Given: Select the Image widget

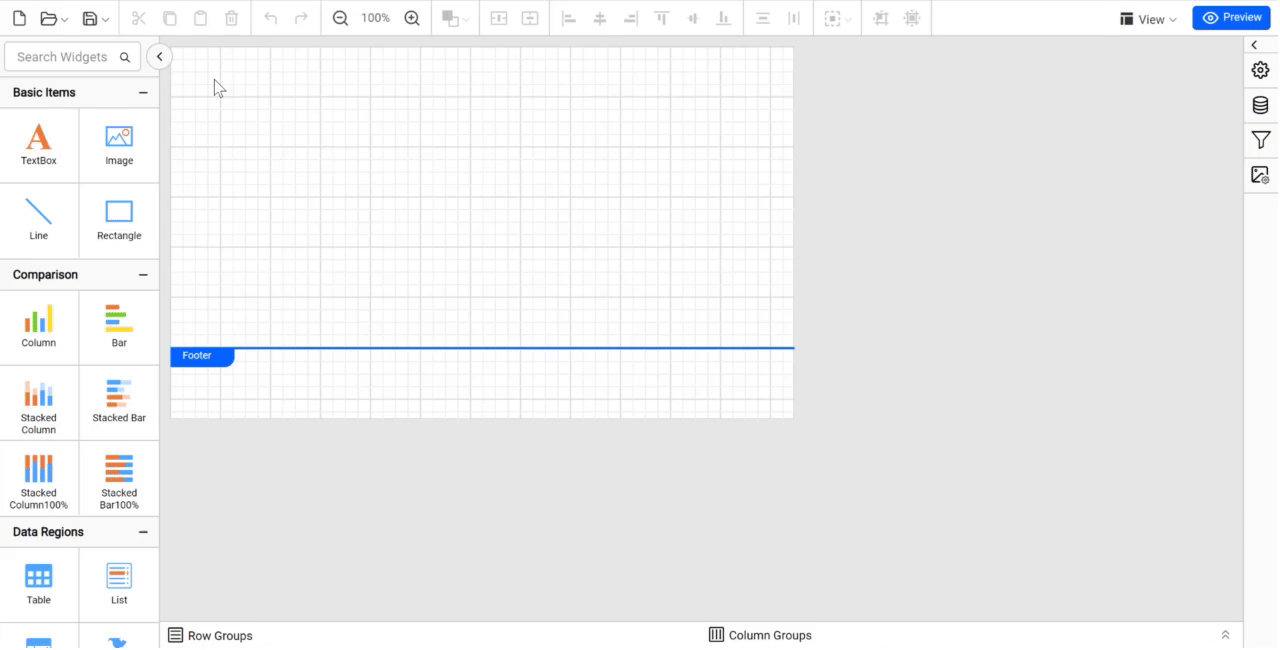Looking at the screenshot, I should tap(119, 145).
